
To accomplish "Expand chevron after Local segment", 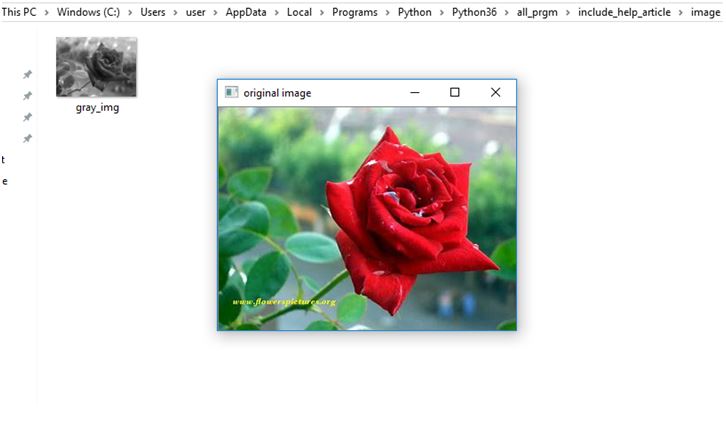I will point(322,13).
